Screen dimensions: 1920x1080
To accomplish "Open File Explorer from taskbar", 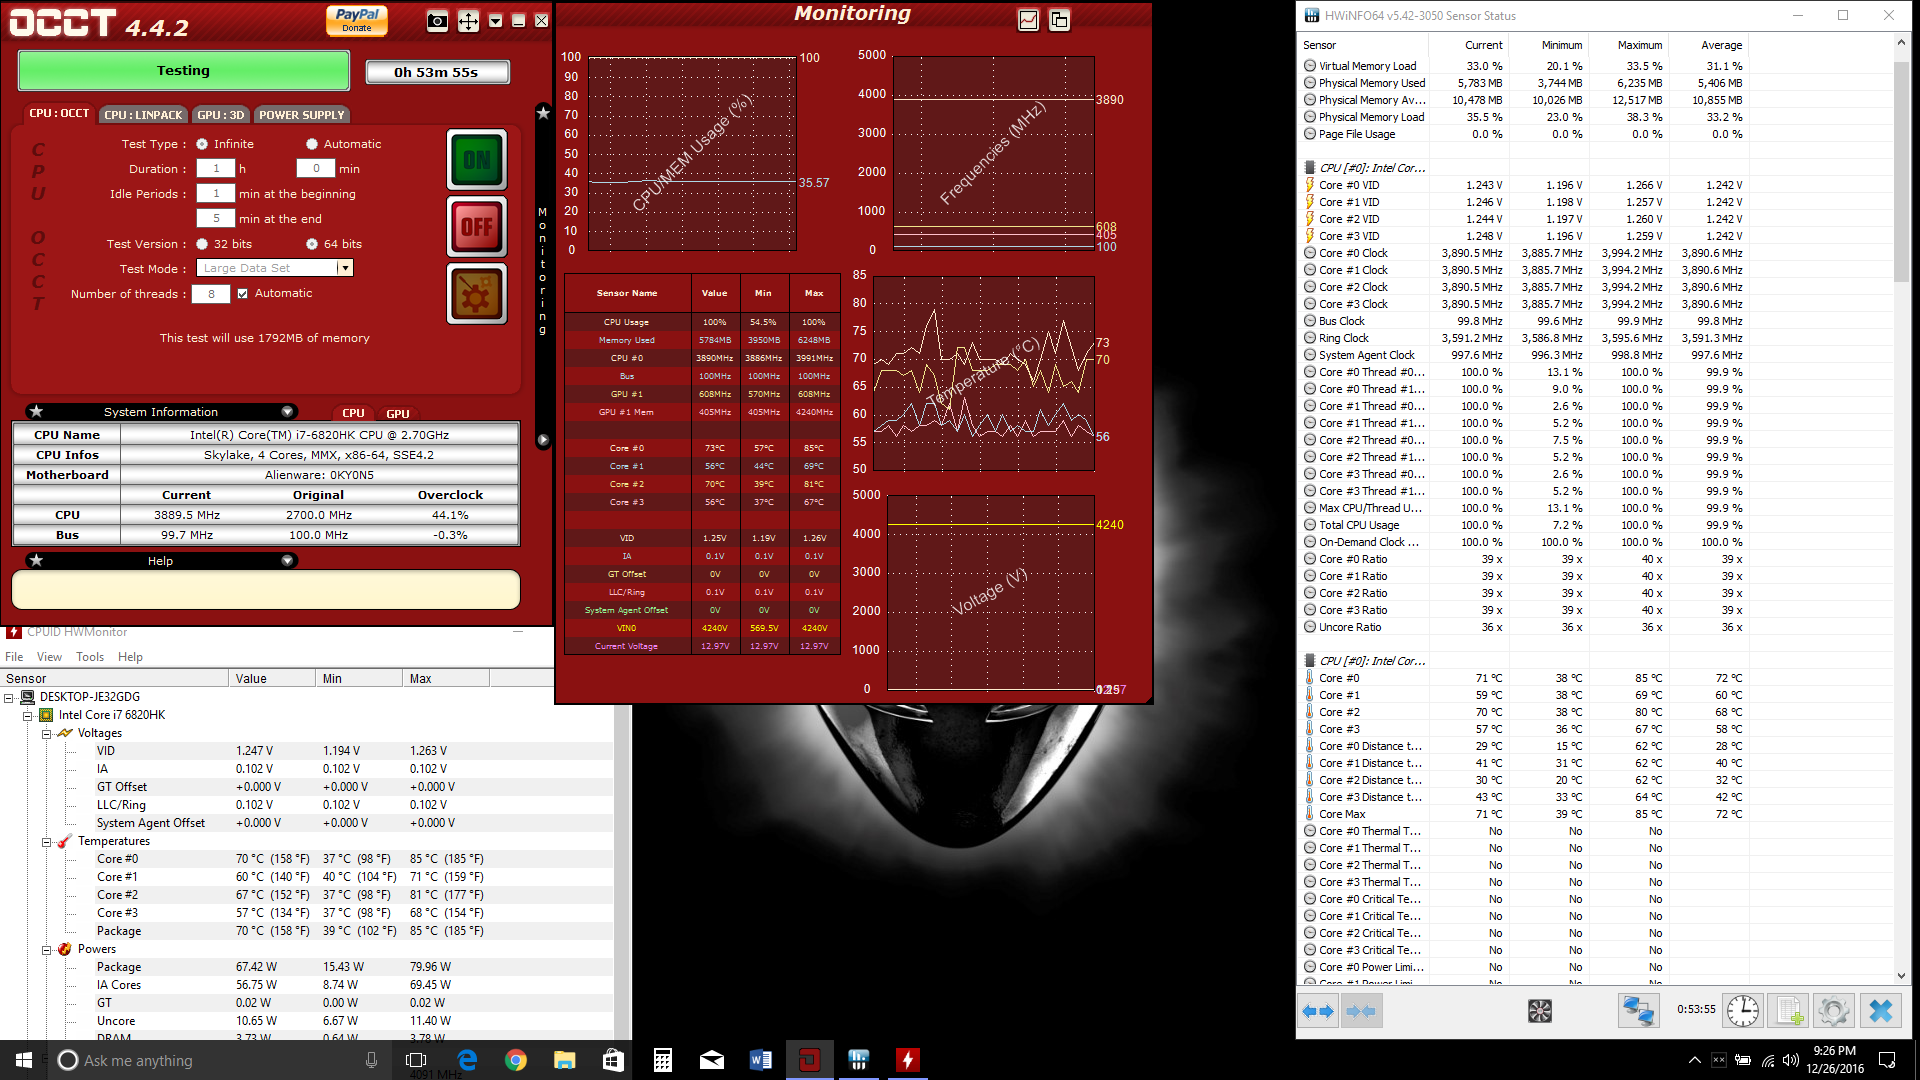I will pyautogui.click(x=565, y=1060).
